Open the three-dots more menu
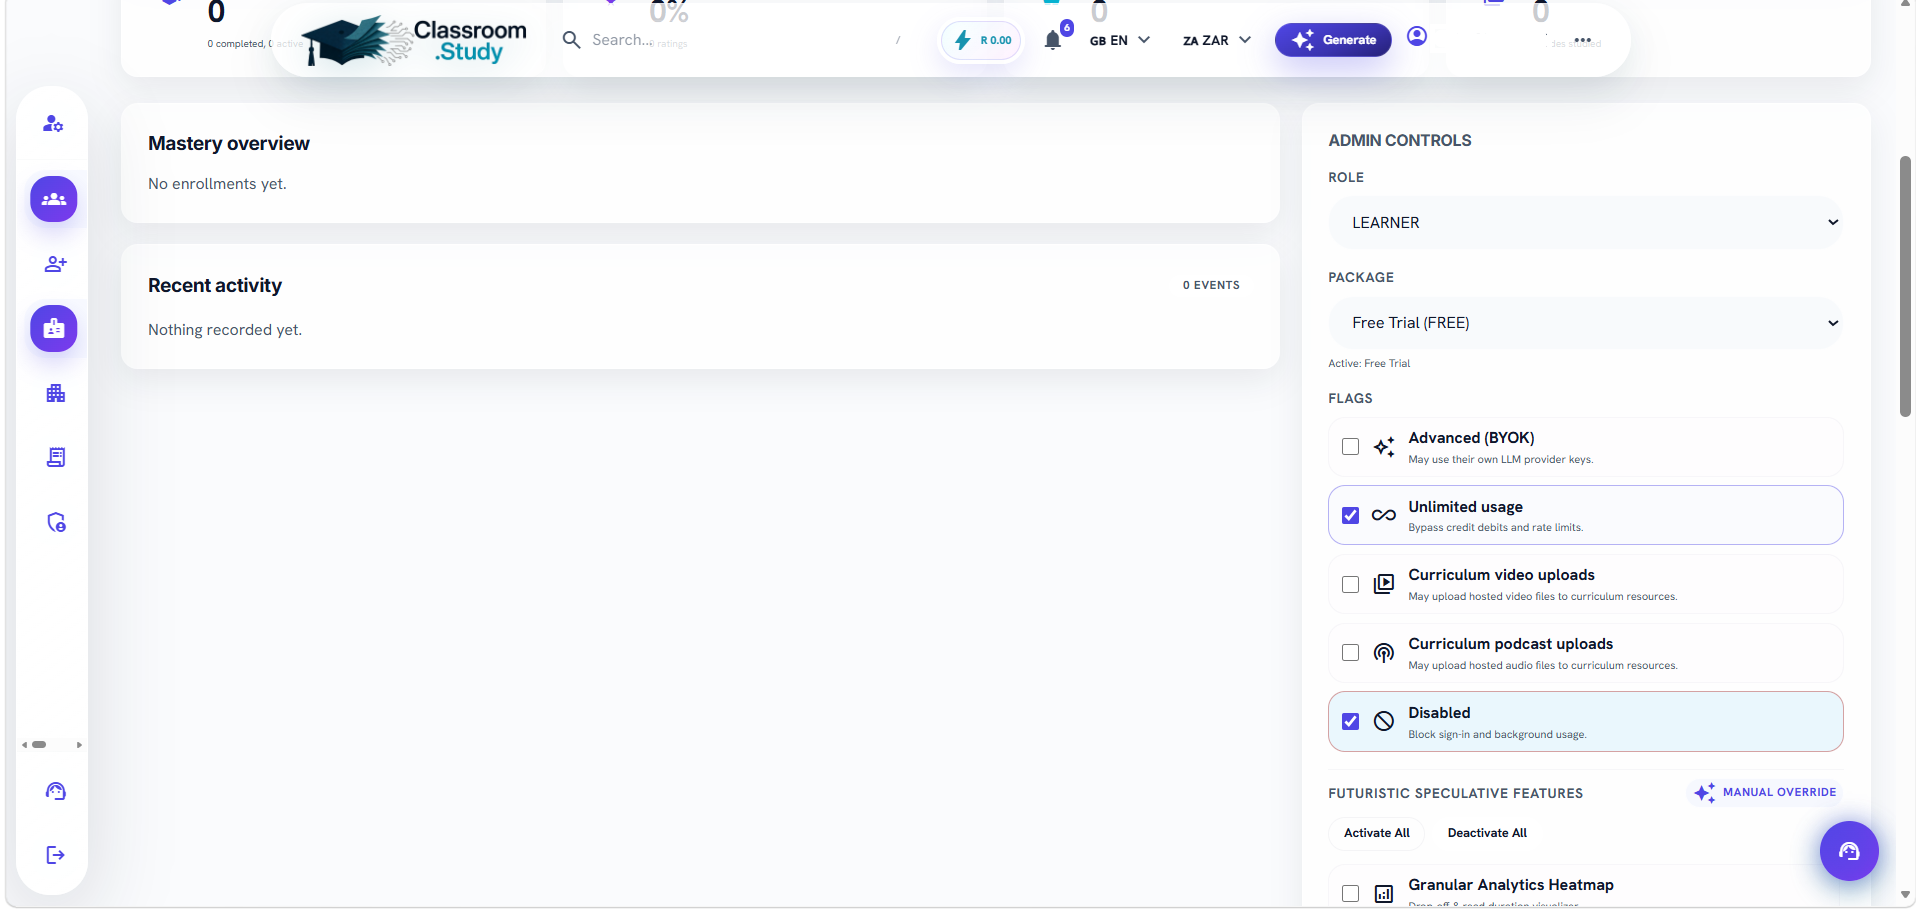The height and width of the screenshot is (910, 1920). [1582, 41]
